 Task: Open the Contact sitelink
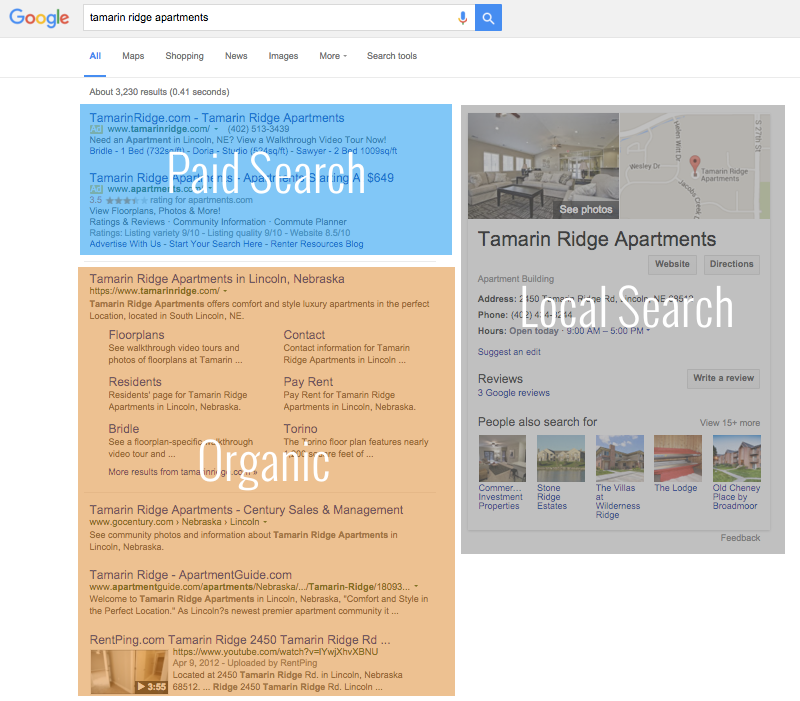pos(304,335)
